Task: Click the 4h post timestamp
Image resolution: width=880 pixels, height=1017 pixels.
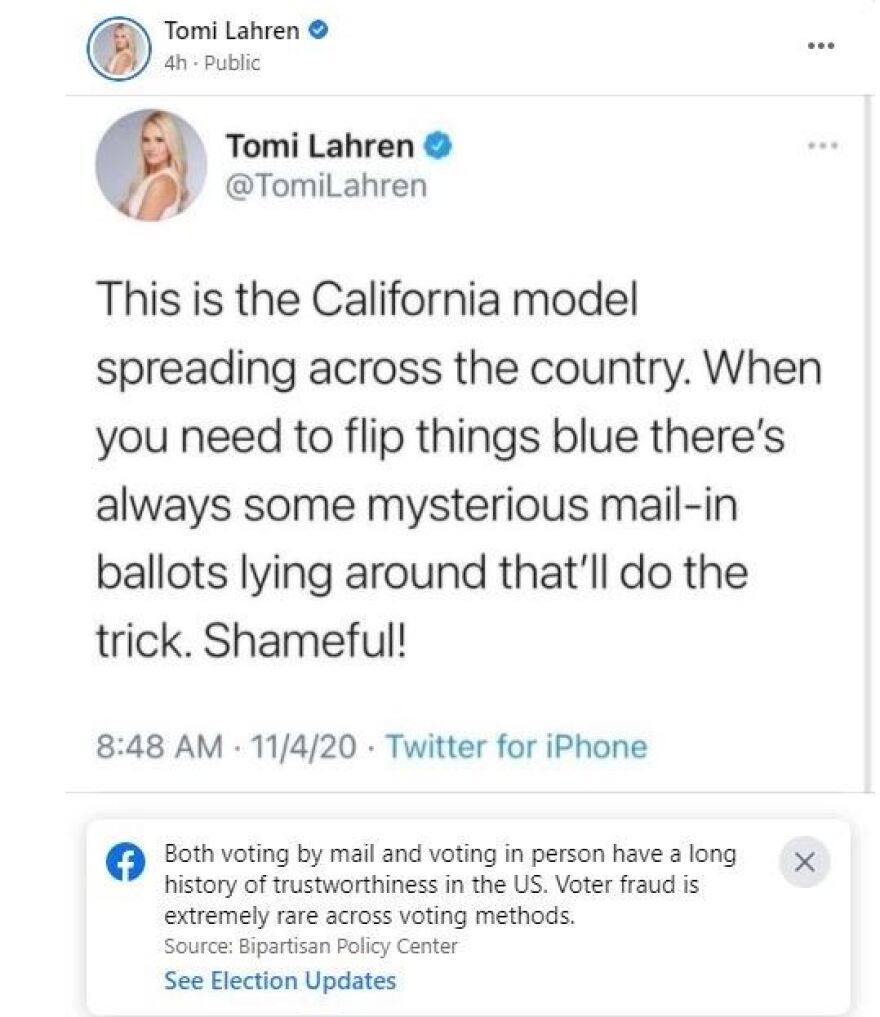Action: pos(172,62)
